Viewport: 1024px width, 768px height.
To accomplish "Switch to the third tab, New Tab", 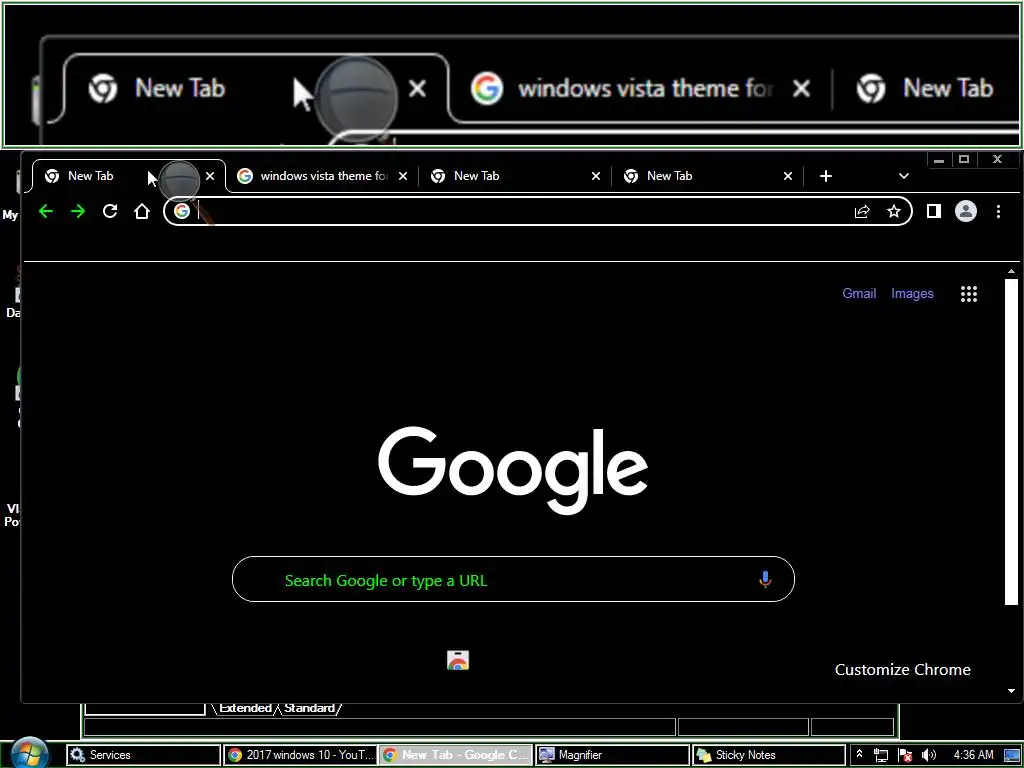I will pos(513,176).
